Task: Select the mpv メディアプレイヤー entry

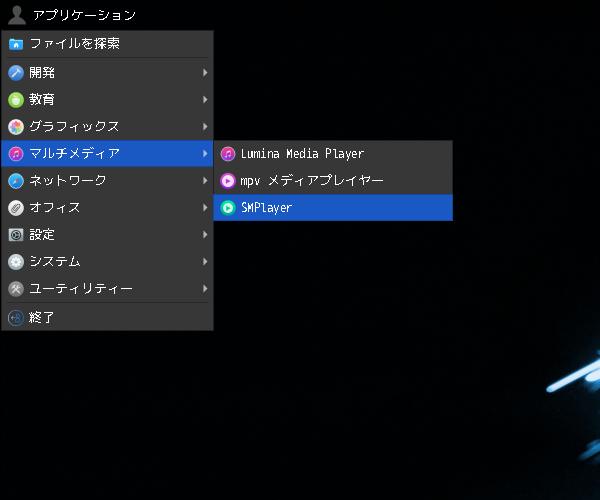Action: pyautogui.click(x=333, y=181)
